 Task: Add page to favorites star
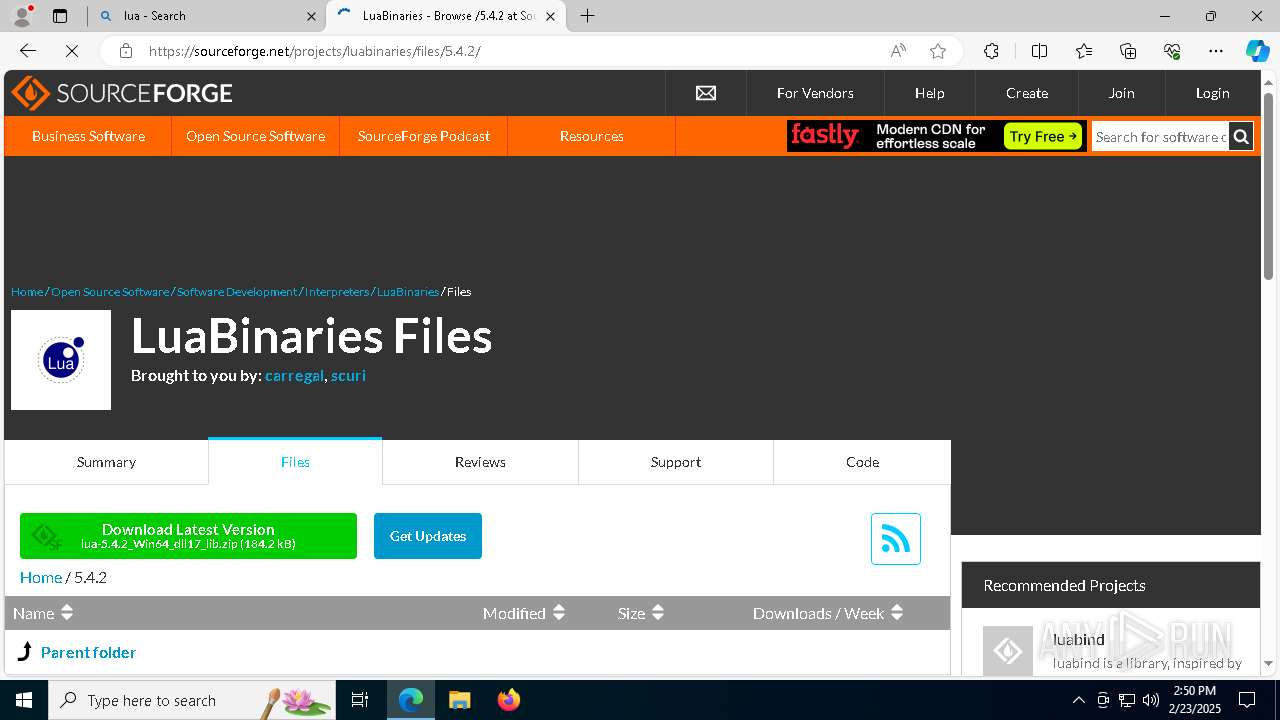[x=937, y=51]
